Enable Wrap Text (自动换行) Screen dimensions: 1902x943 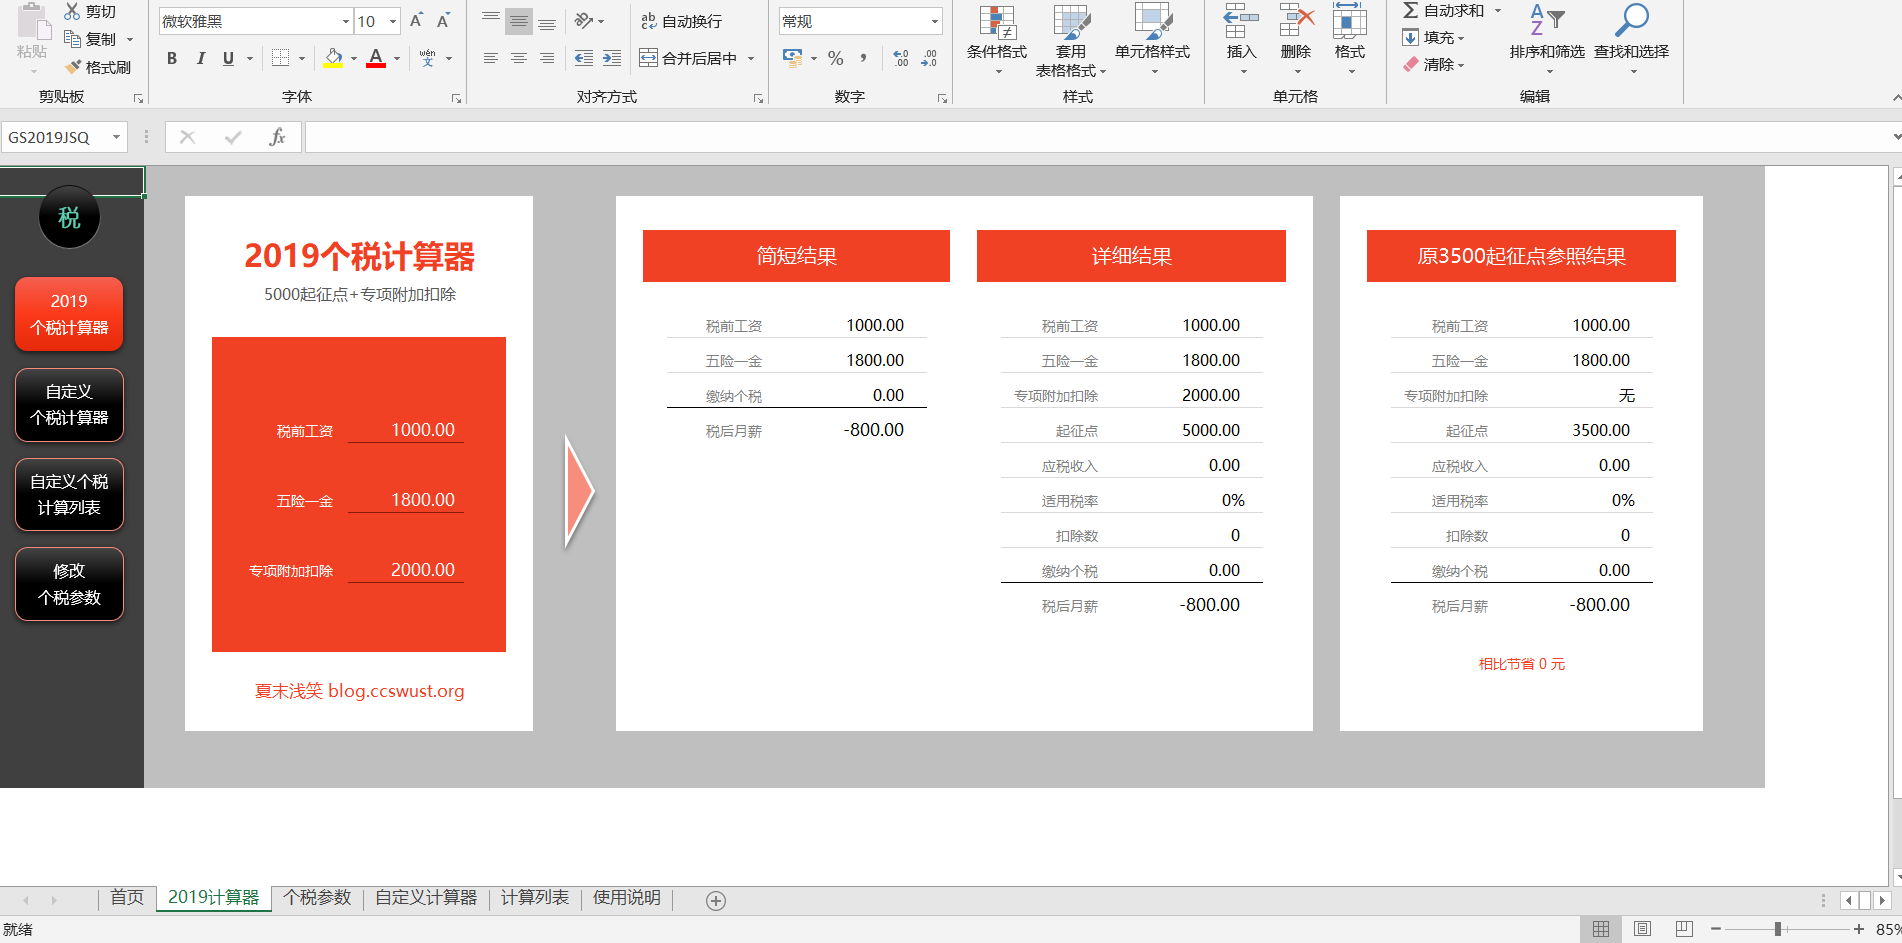pyautogui.click(x=681, y=21)
